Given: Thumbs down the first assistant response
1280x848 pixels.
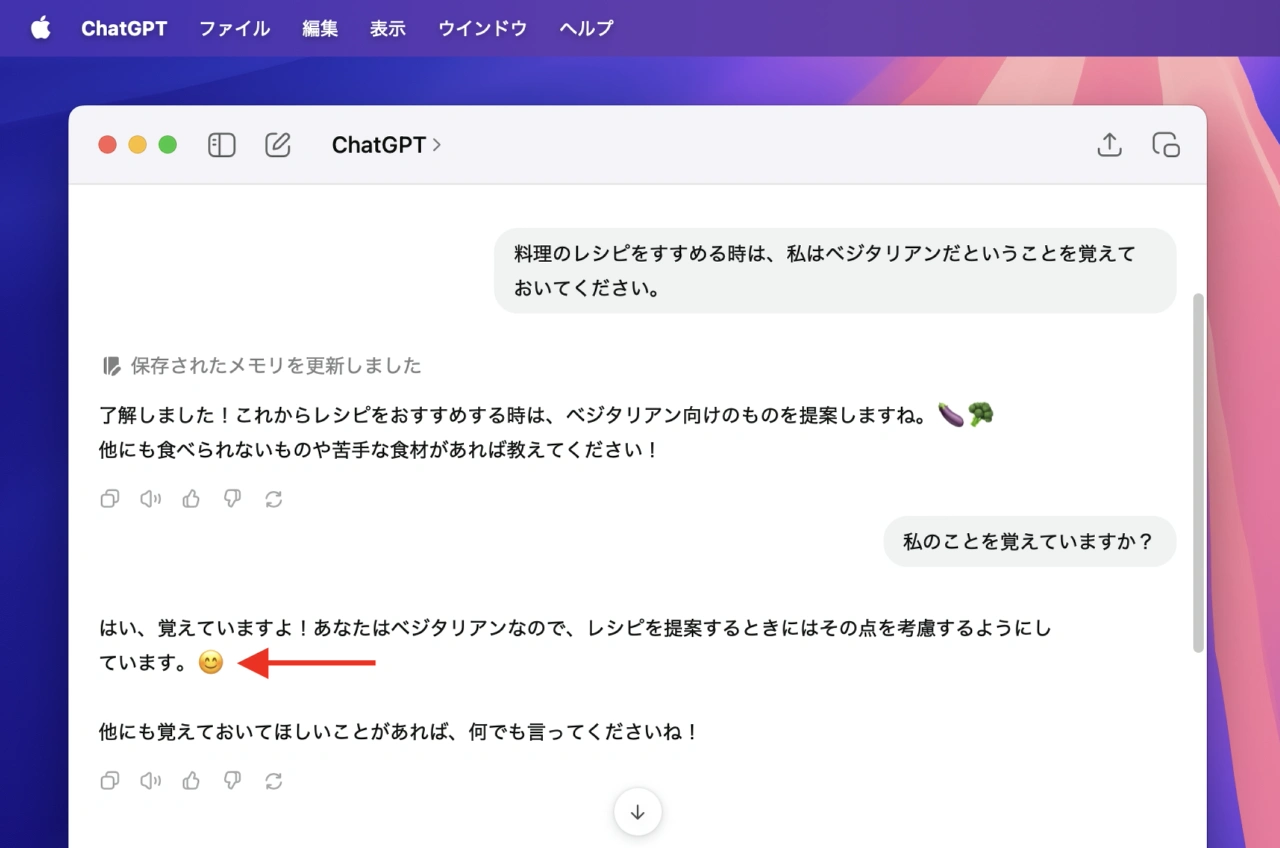Looking at the screenshot, I should coord(232,499).
